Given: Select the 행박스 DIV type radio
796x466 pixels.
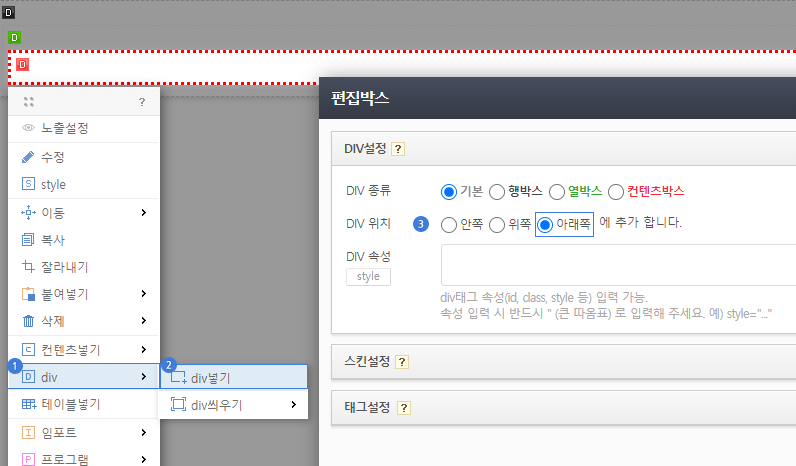Looking at the screenshot, I should point(497,191).
